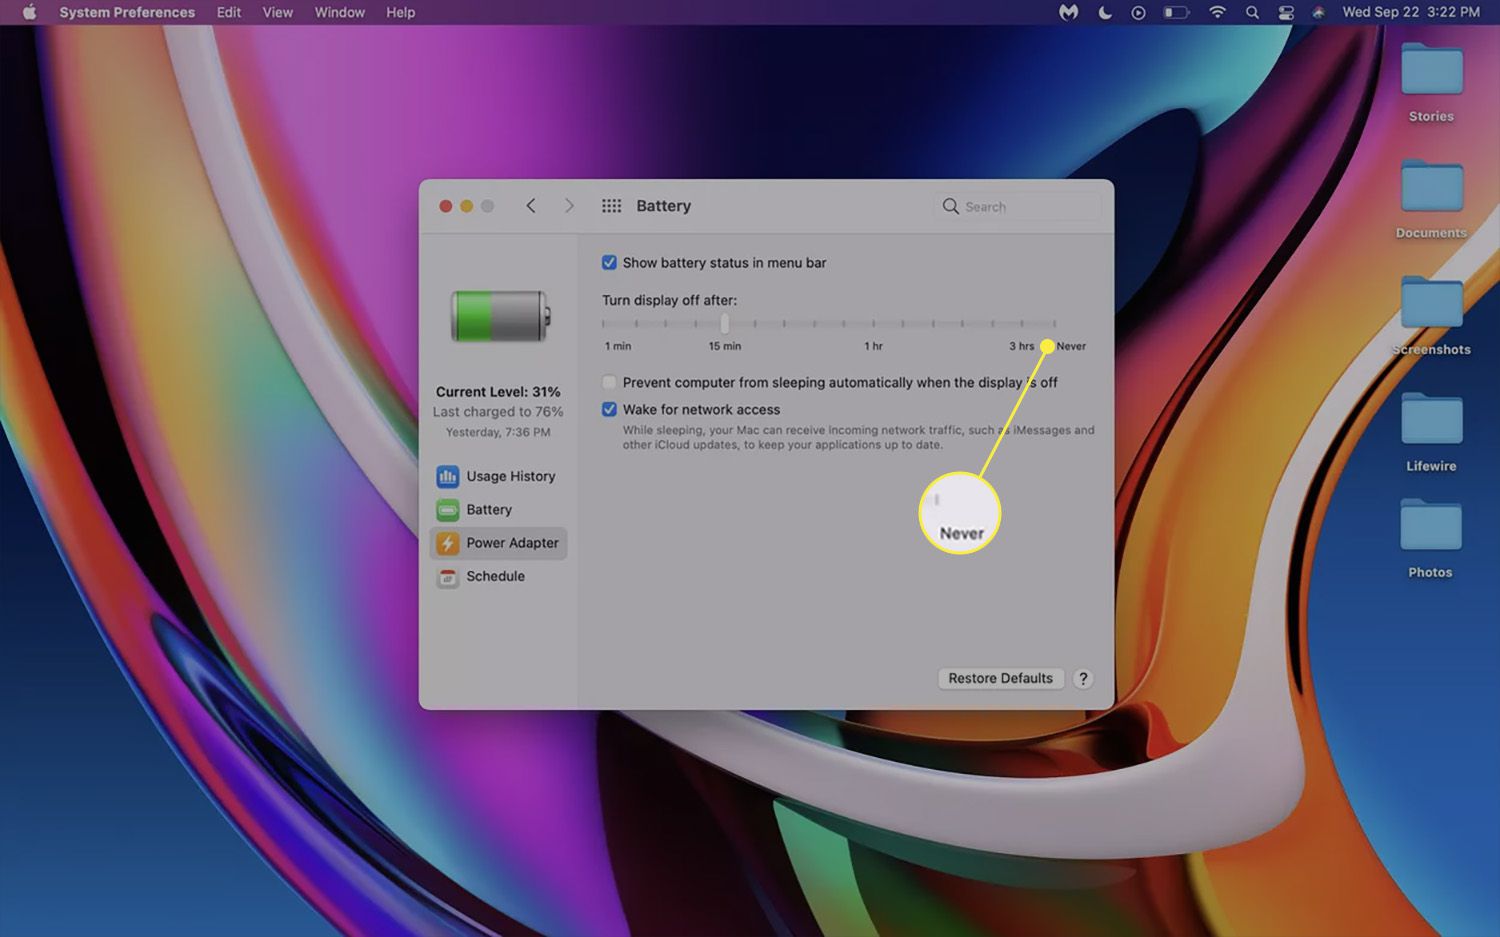
Task: Go forward with the right chevron
Action: (x=569, y=206)
